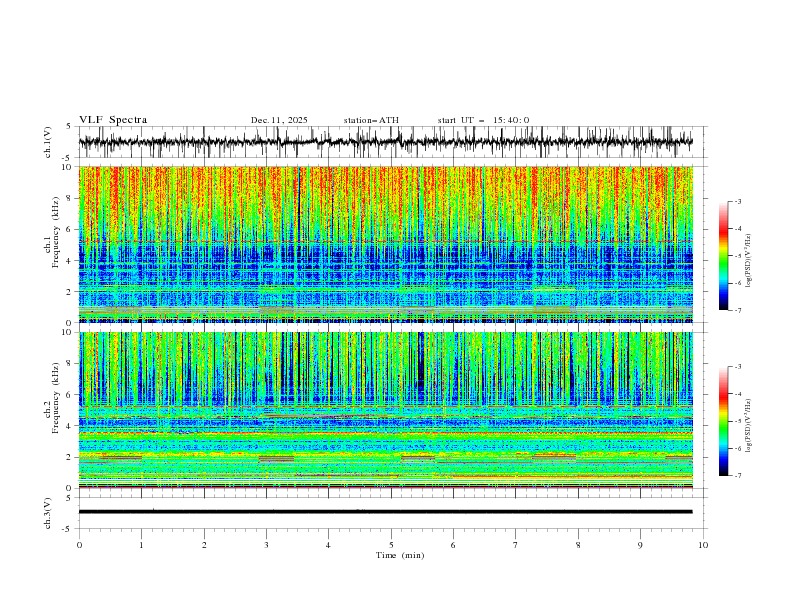792x612 pixels.
Task: Click time axis tick label "0"
Action: [x=79, y=545]
